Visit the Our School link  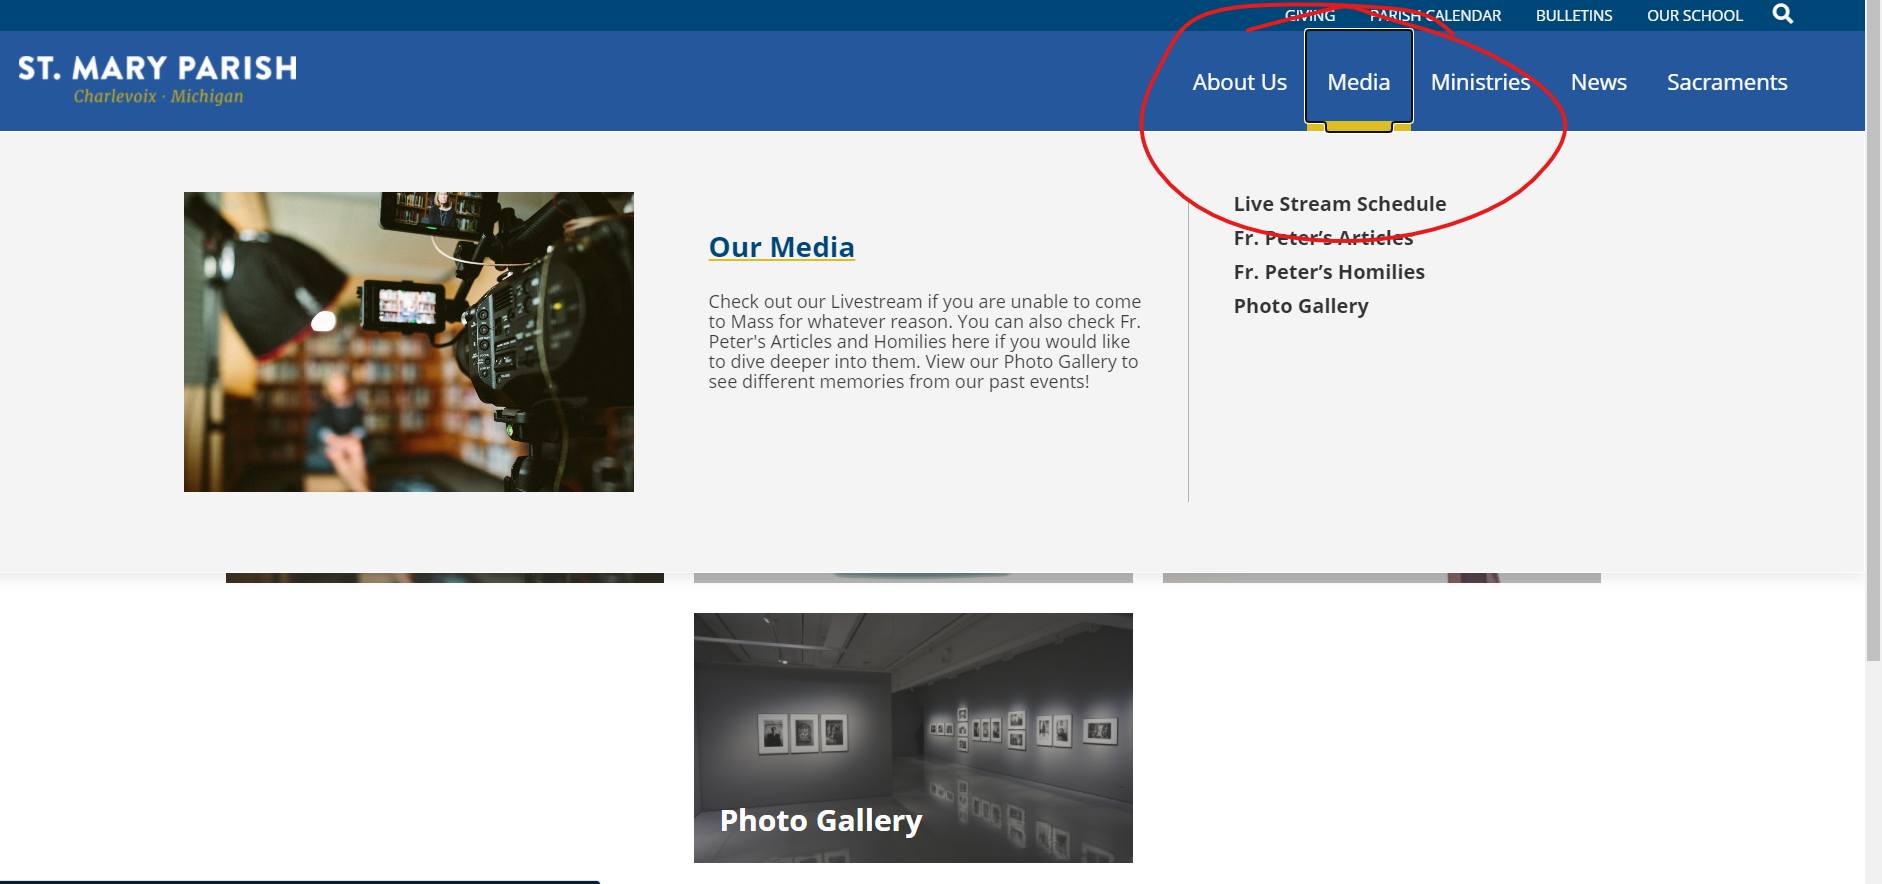pos(1694,16)
